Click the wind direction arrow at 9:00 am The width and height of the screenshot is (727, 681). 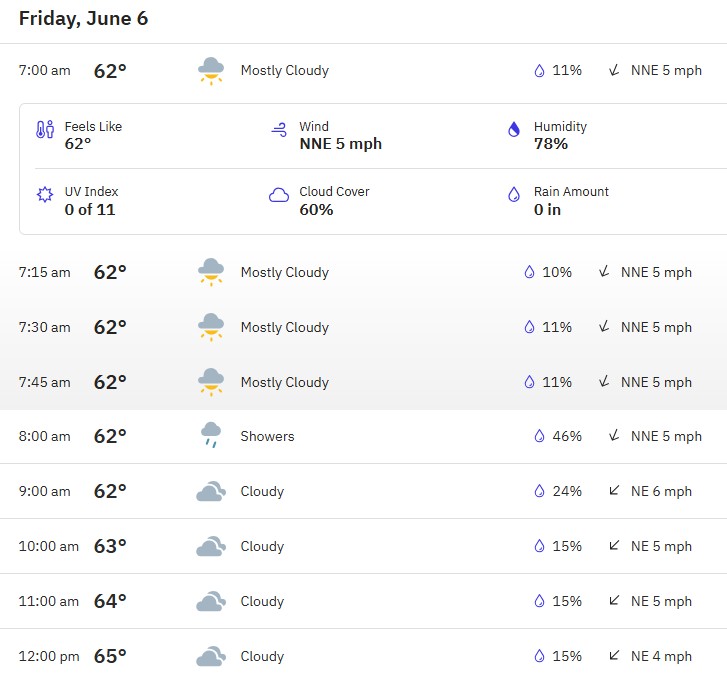click(x=614, y=490)
